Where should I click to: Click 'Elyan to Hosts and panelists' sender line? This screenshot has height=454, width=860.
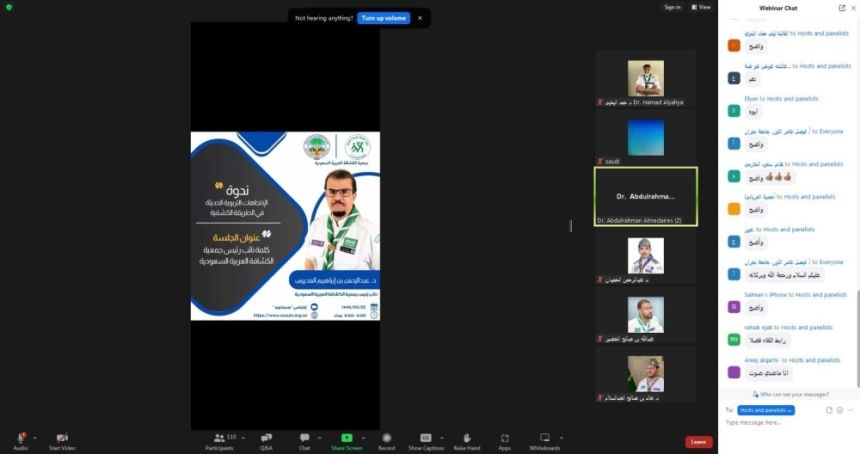[x=781, y=99]
